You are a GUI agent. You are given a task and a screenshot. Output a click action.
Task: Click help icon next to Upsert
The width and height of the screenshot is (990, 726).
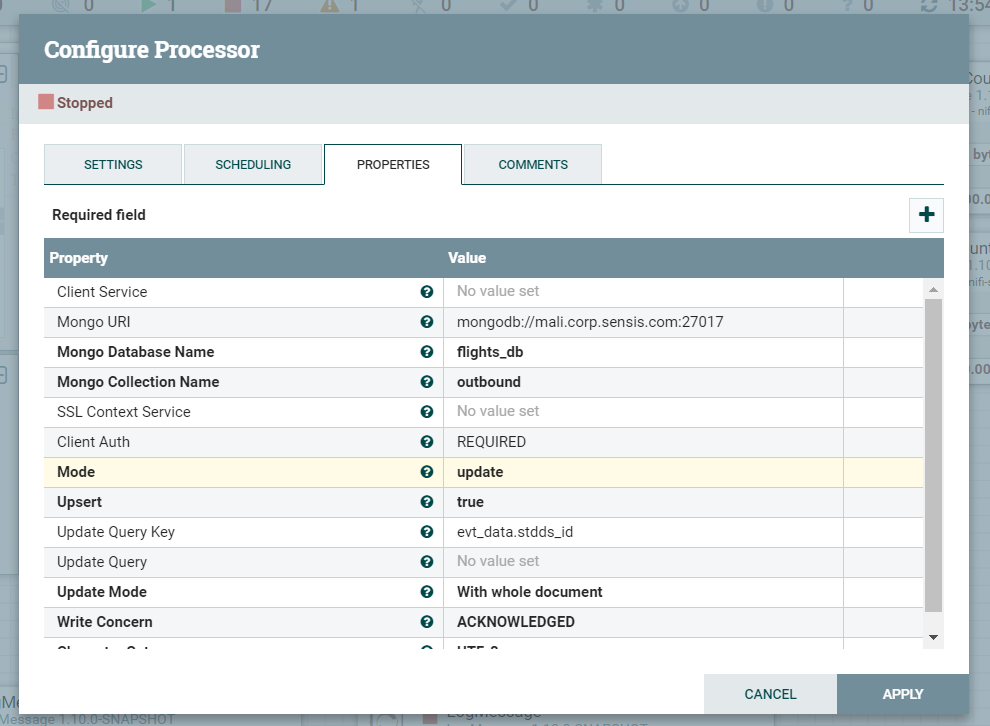(x=427, y=502)
